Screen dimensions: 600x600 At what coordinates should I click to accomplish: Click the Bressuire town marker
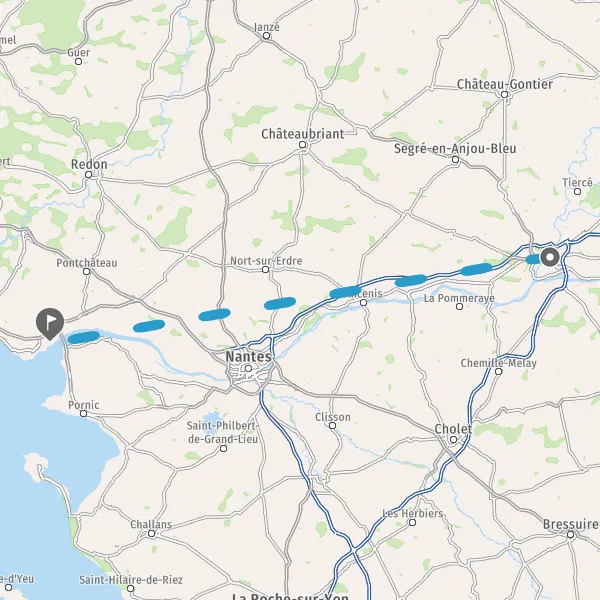[x=571, y=535]
